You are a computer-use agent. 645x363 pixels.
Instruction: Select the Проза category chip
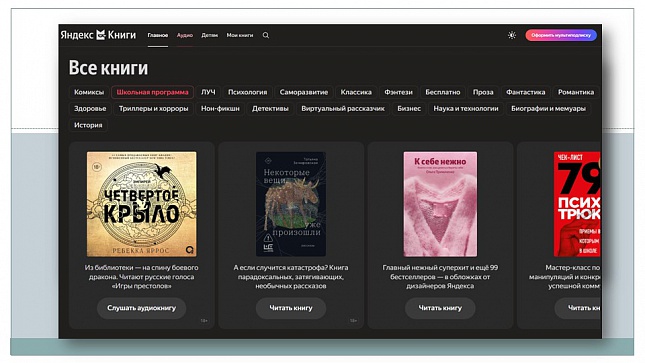(x=483, y=92)
